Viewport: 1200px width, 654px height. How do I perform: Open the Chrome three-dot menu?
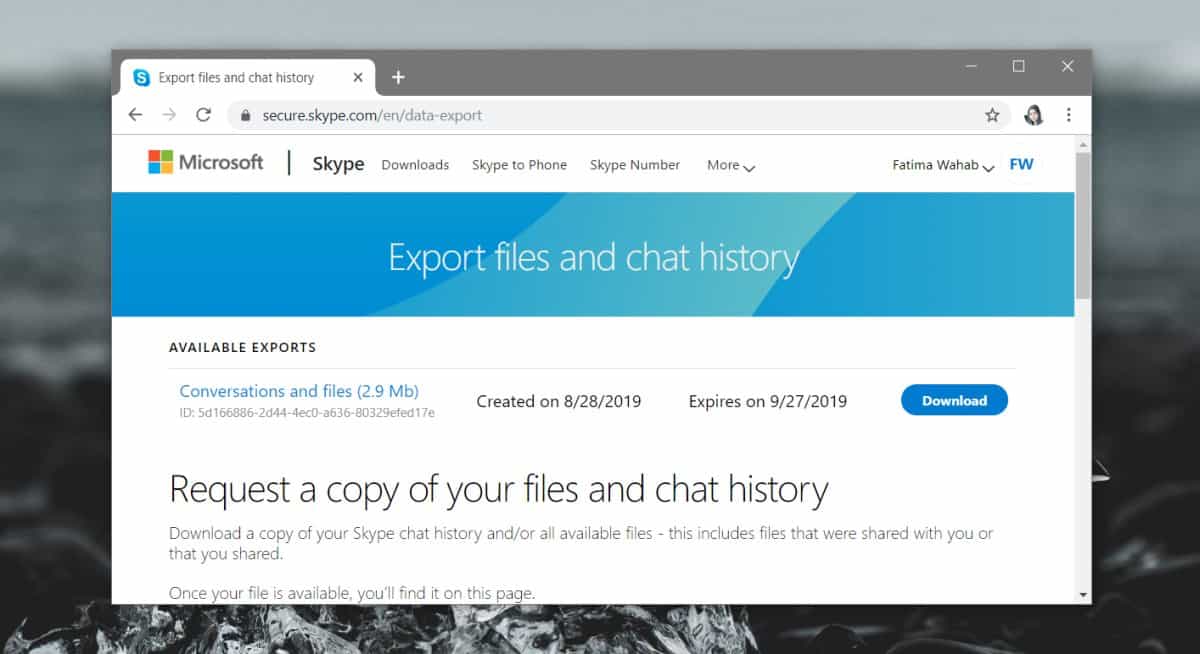tap(1069, 115)
